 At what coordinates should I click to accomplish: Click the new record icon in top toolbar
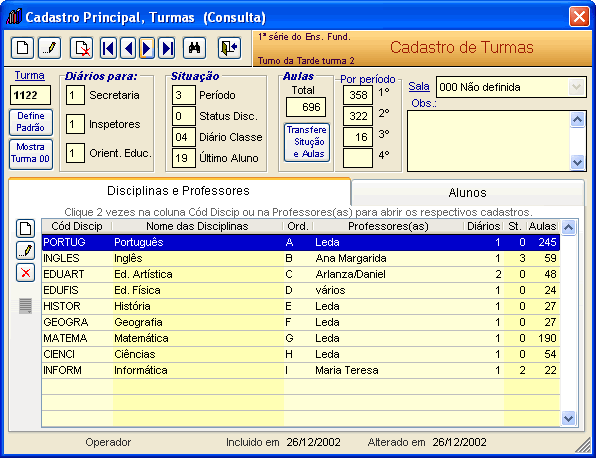point(22,48)
